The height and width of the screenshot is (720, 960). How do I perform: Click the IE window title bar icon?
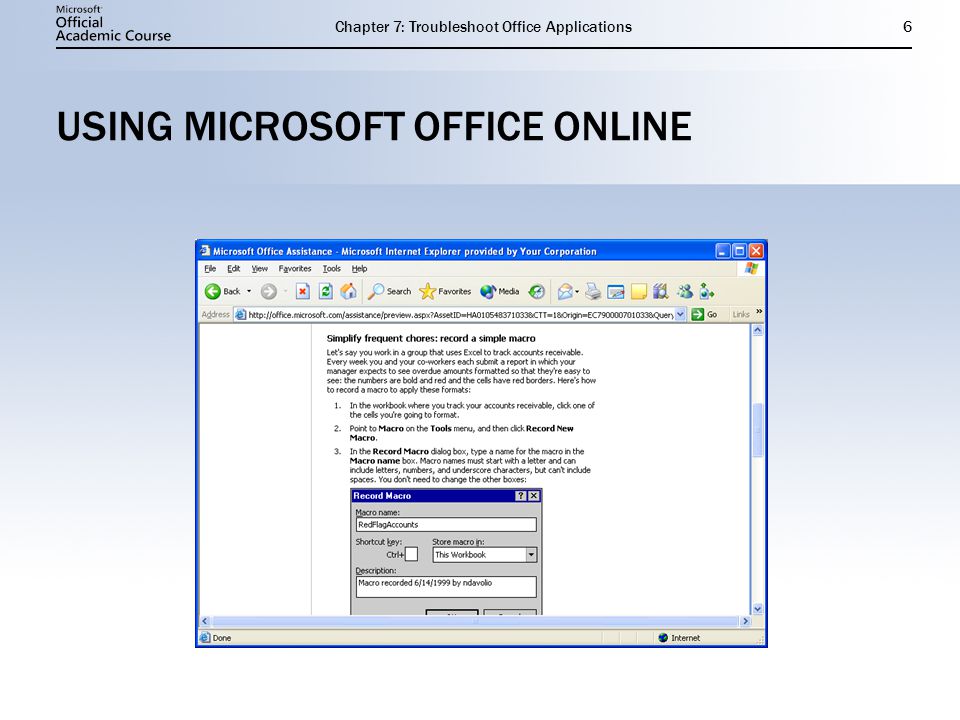[205, 250]
